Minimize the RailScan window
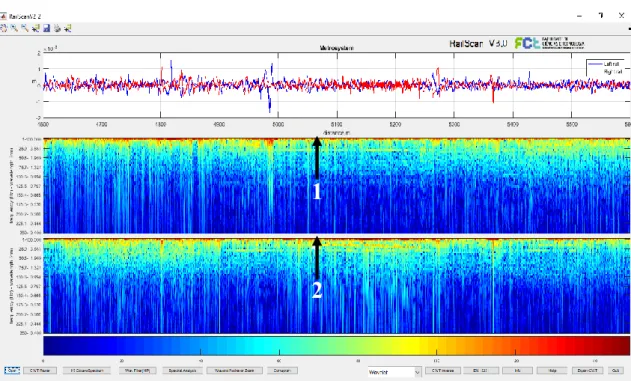631x381 pixels. coord(579,16)
